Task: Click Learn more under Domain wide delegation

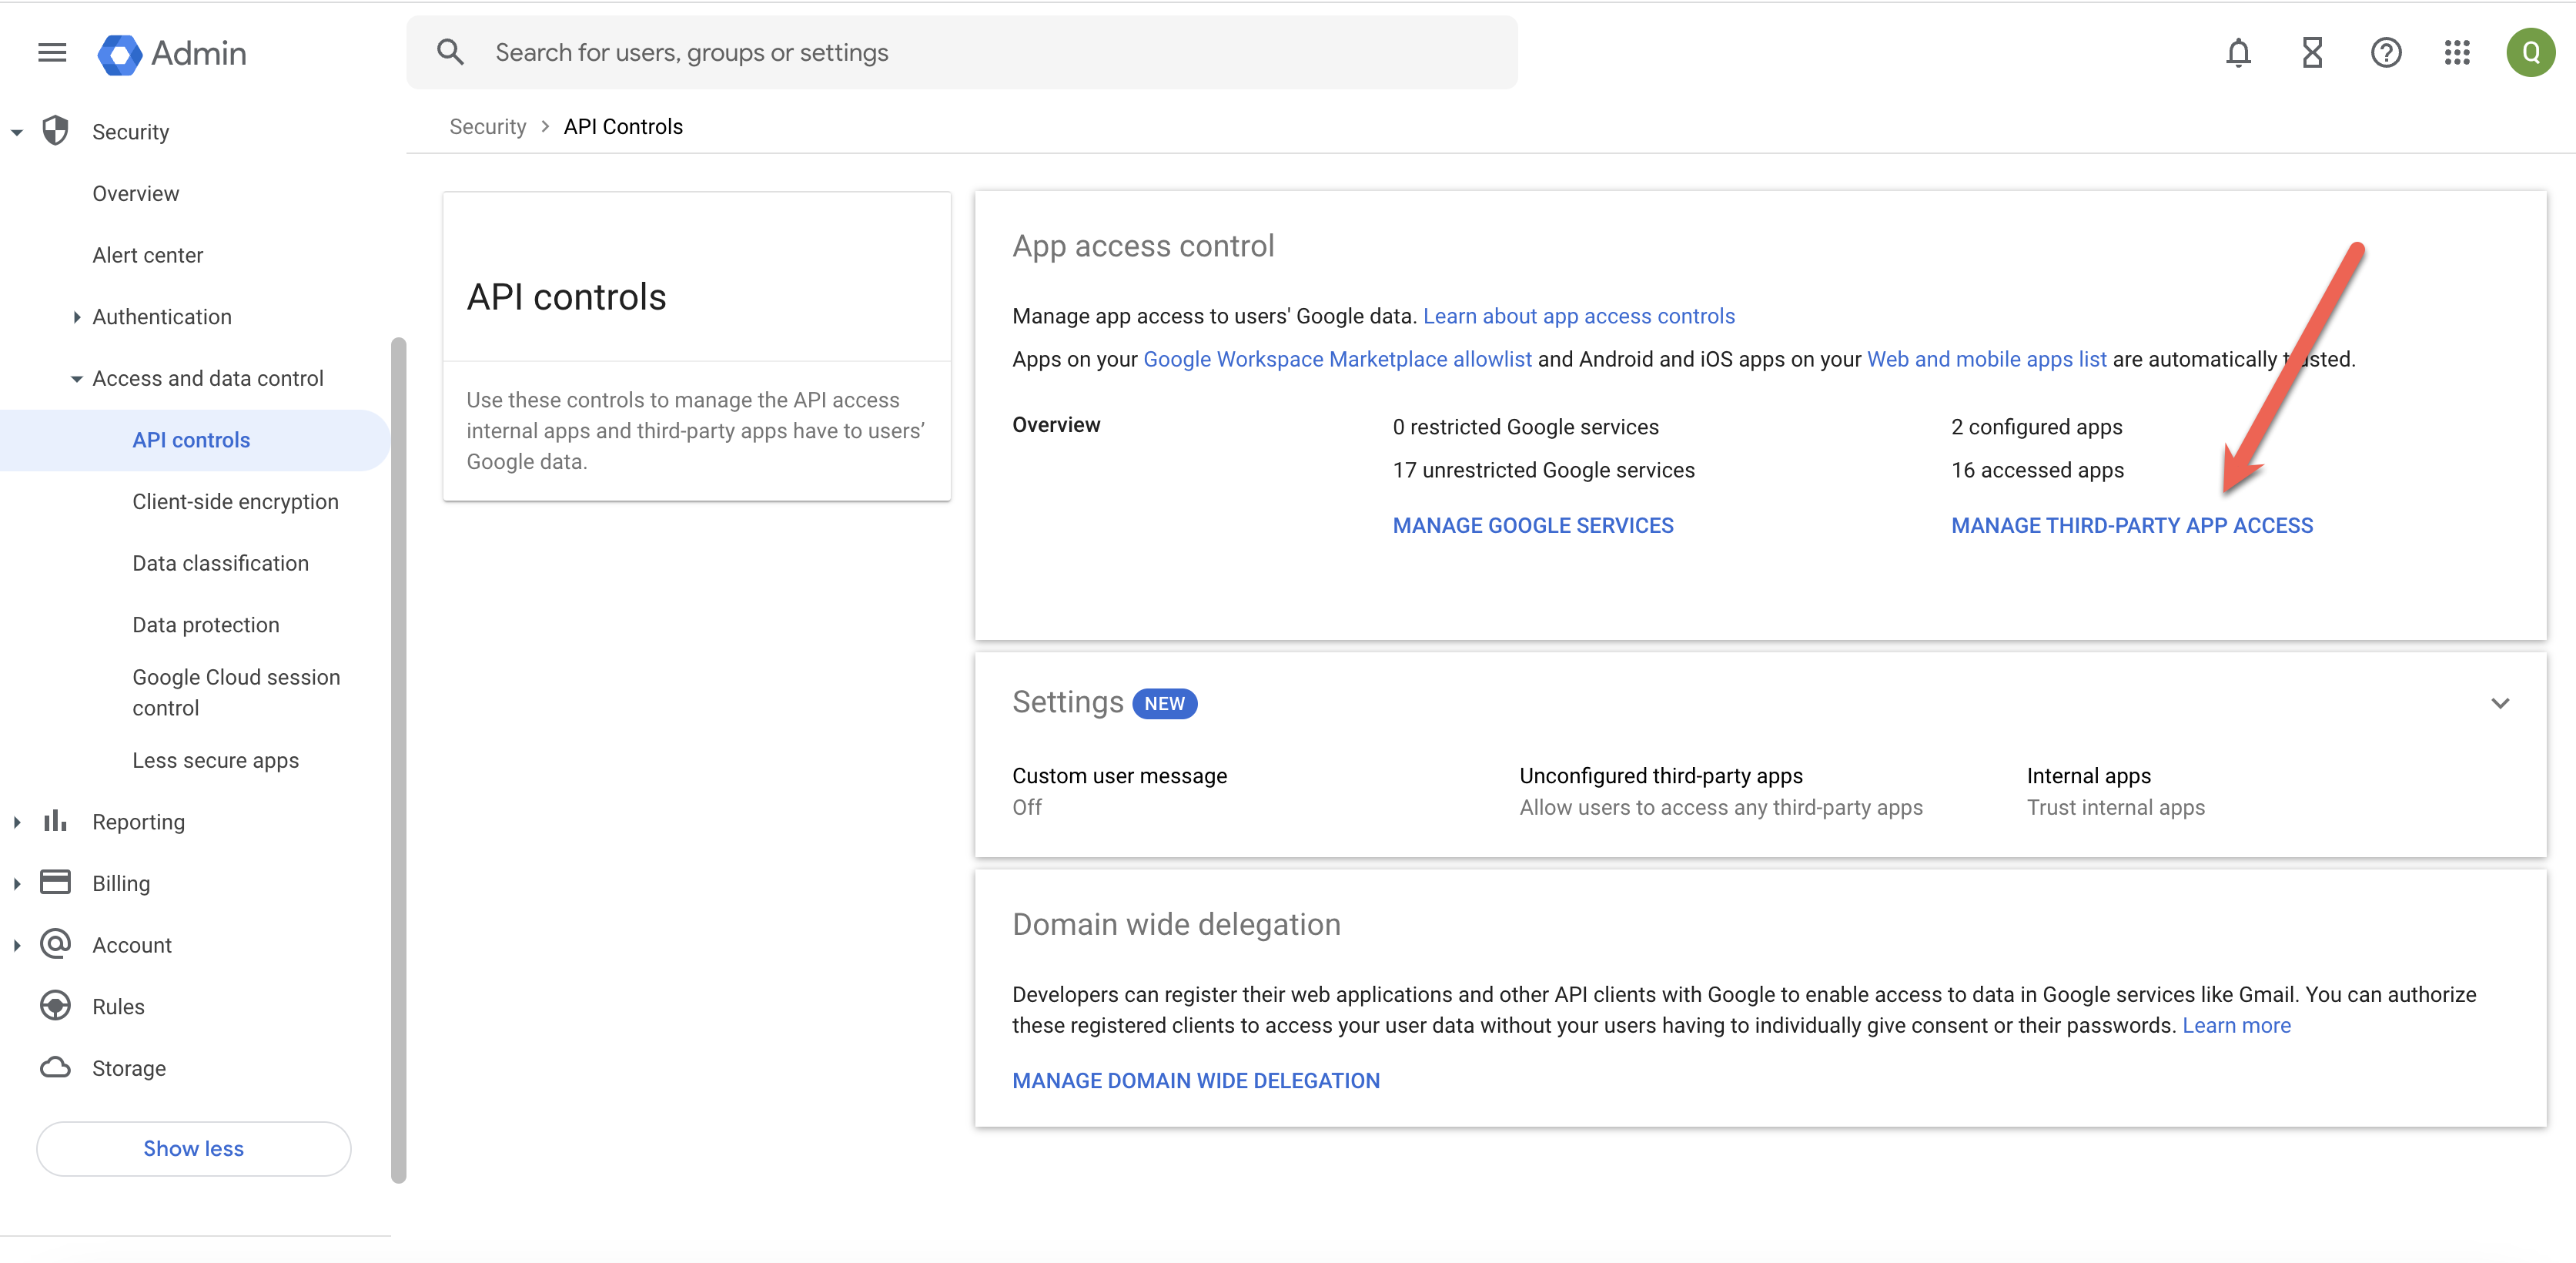Action: [x=2236, y=1025]
